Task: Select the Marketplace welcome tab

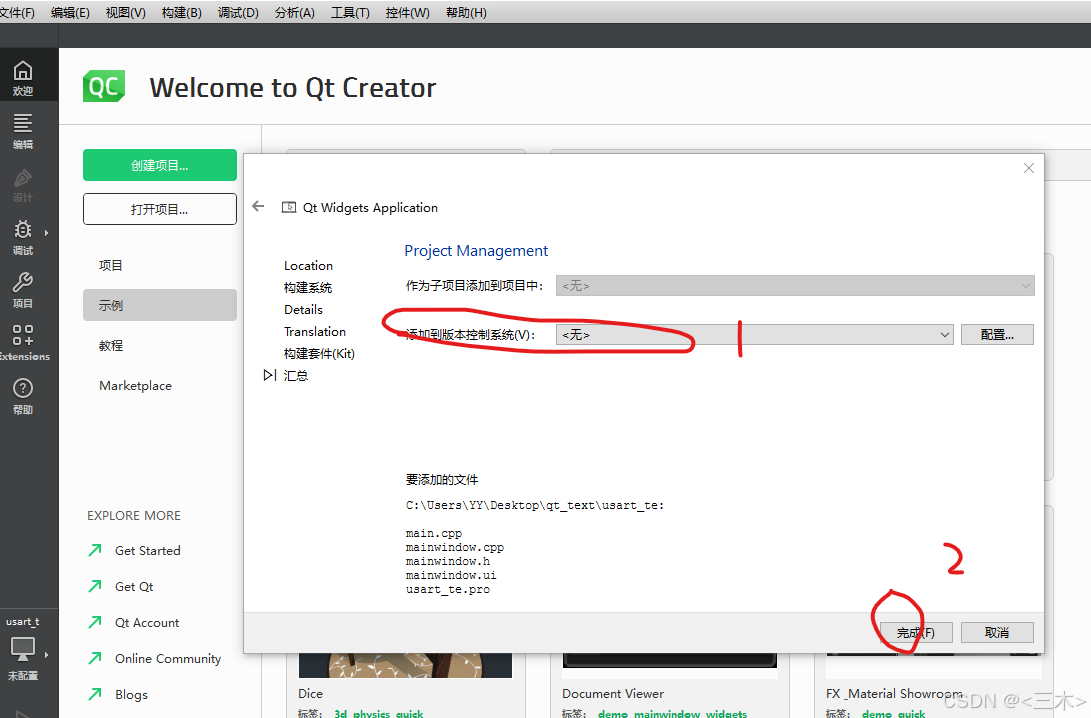Action: point(159,385)
